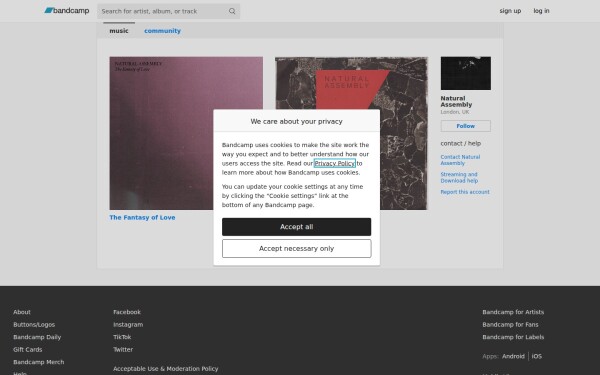Open Bandcamp for Artists link
Image resolution: width=600 pixels, height=375 pixels.
click(513, 312)
